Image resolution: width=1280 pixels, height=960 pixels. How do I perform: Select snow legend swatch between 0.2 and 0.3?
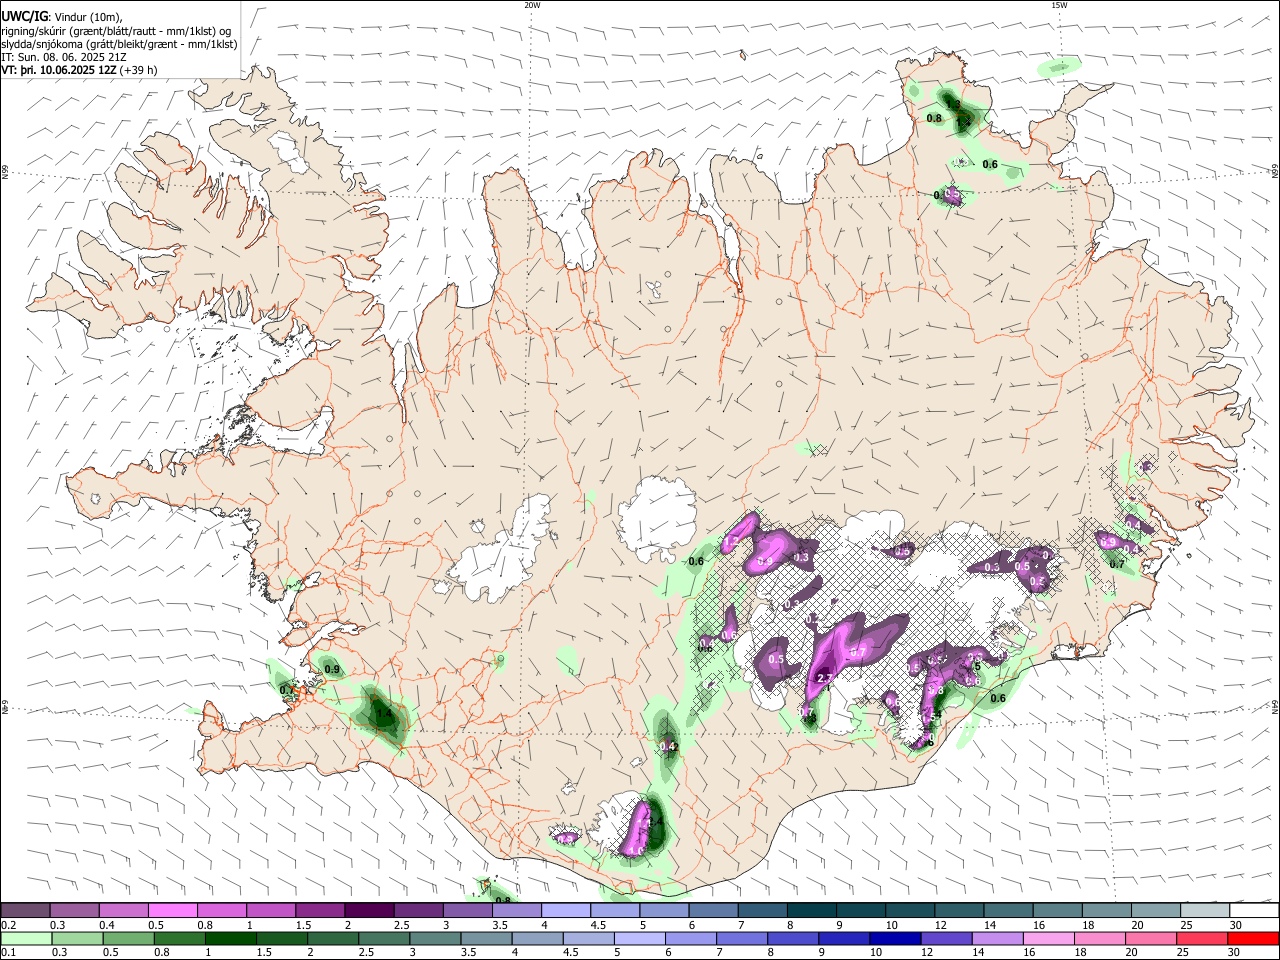pos(25,910)
